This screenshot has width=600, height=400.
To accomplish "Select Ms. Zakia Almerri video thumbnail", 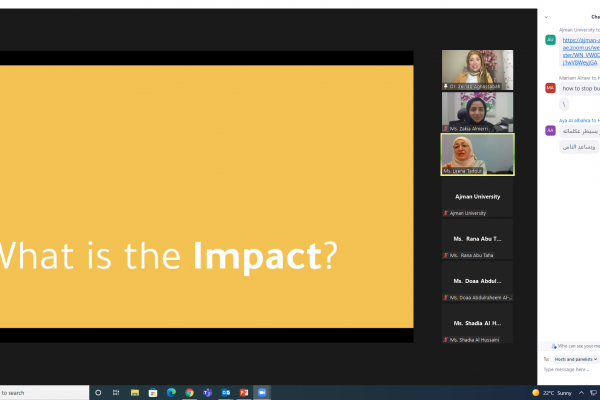I will (x=478, y=112).
